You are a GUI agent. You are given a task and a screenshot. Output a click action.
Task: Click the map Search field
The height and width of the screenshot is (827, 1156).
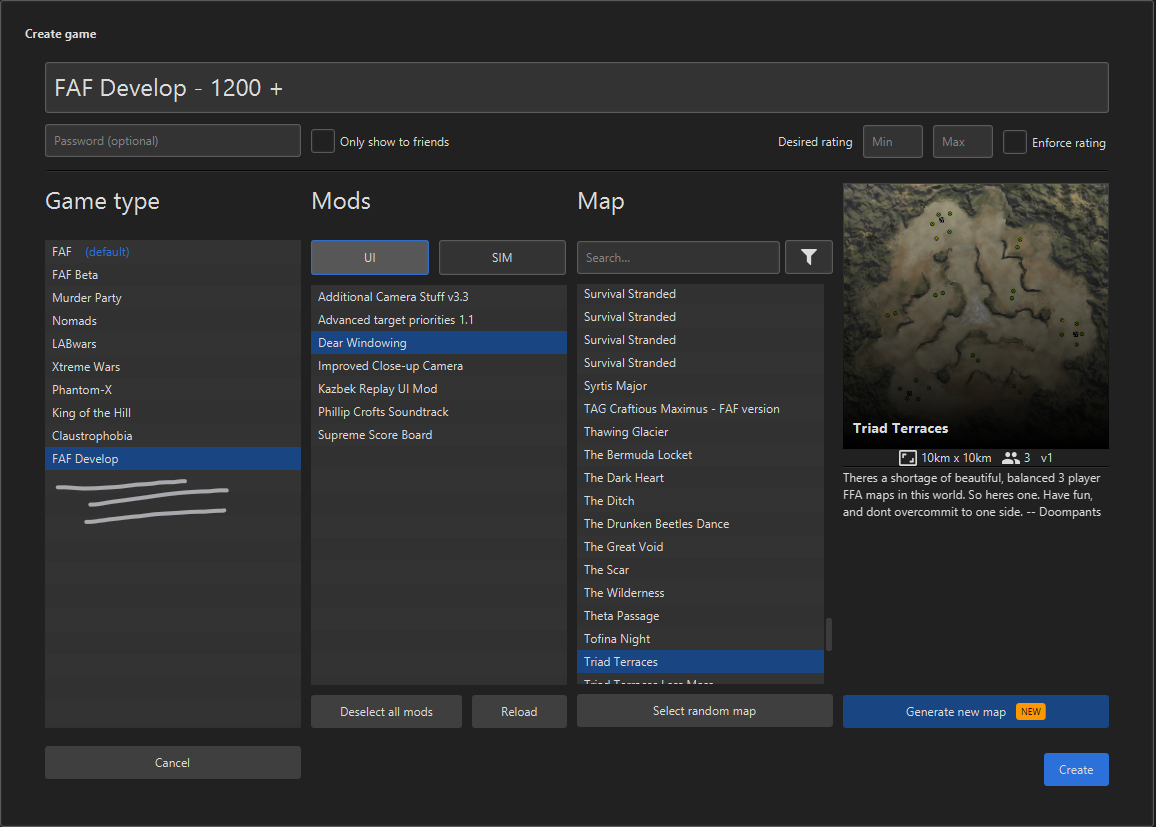(678, 257)
